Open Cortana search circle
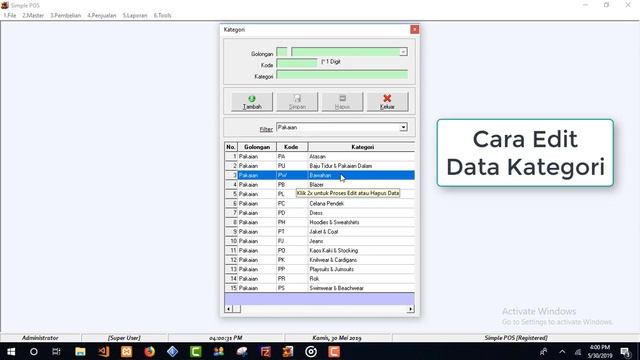This screenshot has height=360, width=640. click(x=34, y=351)
